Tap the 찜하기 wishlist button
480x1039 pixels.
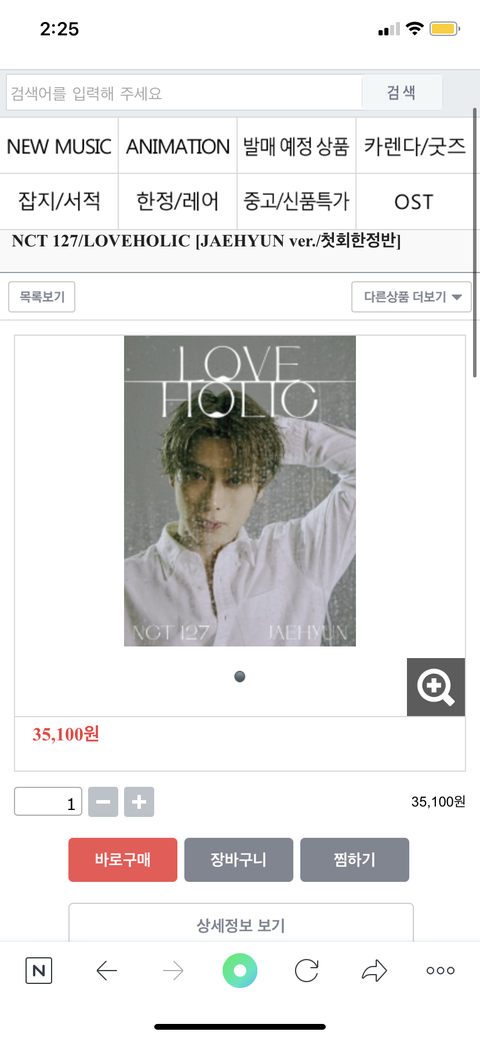(355, 860)
